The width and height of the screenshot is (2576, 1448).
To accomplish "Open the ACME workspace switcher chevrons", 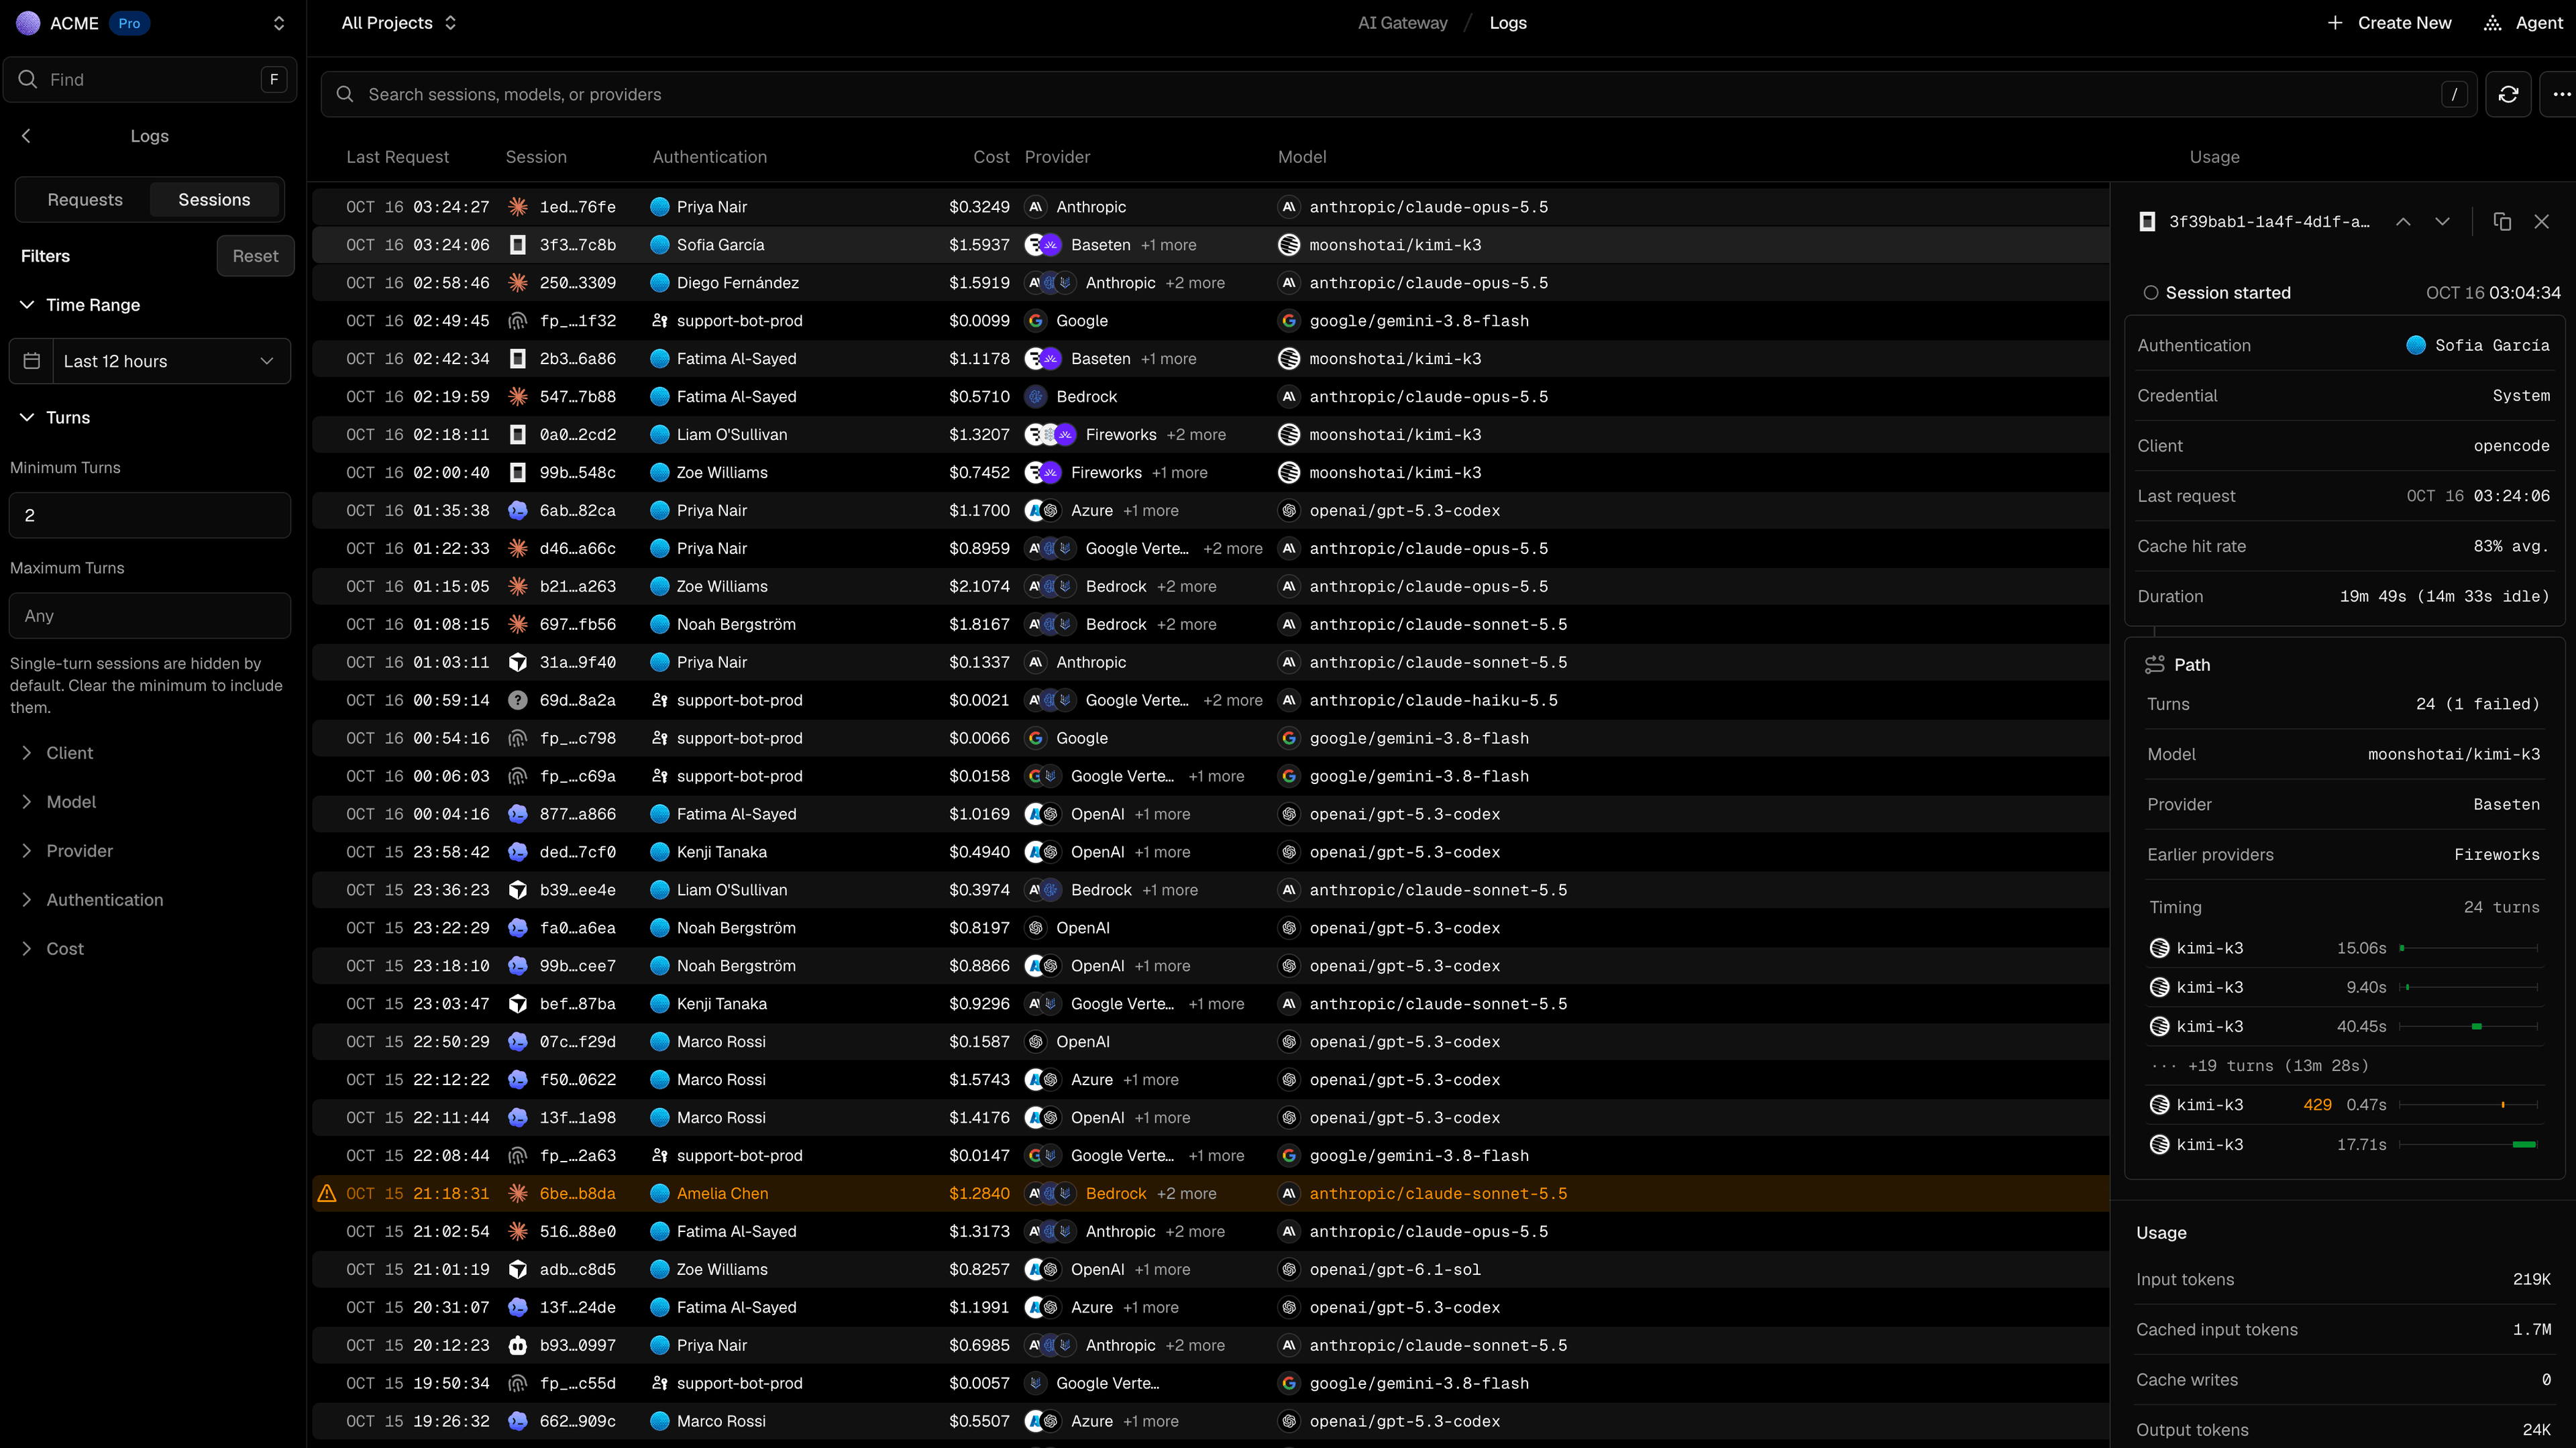I will tap(279, 23).
